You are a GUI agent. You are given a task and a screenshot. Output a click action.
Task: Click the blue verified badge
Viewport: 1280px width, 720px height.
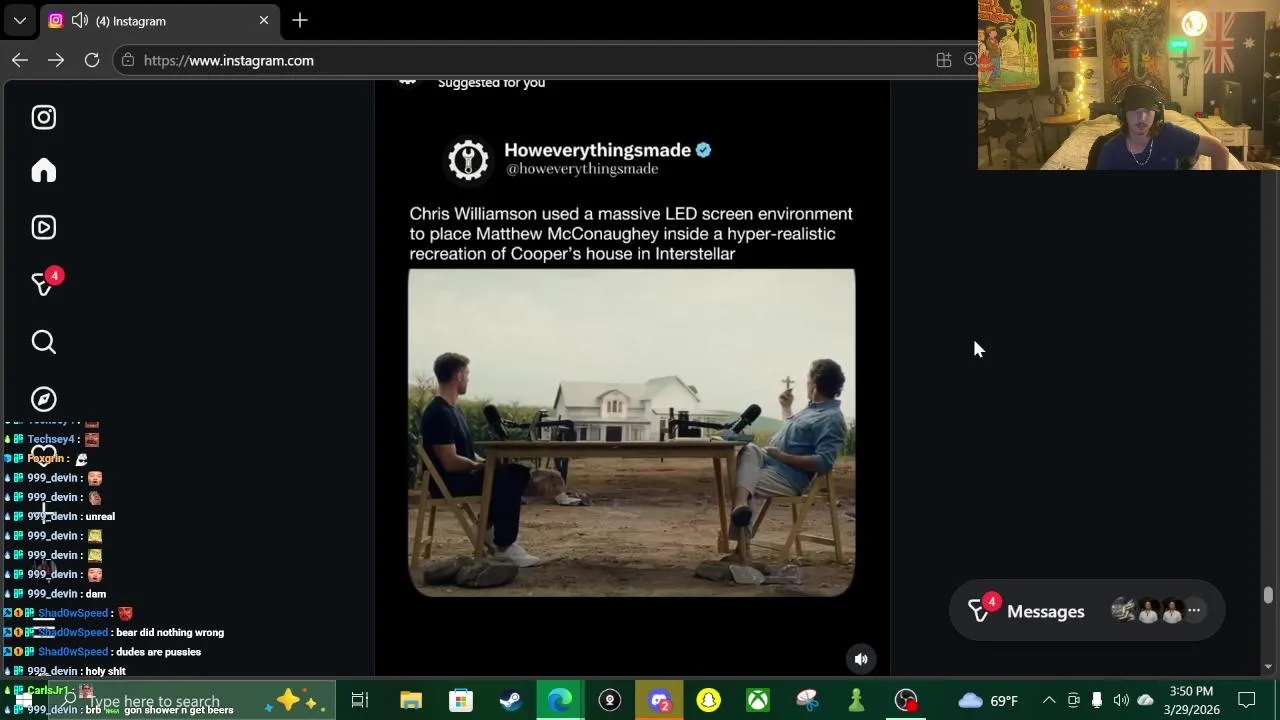[x=703, y=150]
